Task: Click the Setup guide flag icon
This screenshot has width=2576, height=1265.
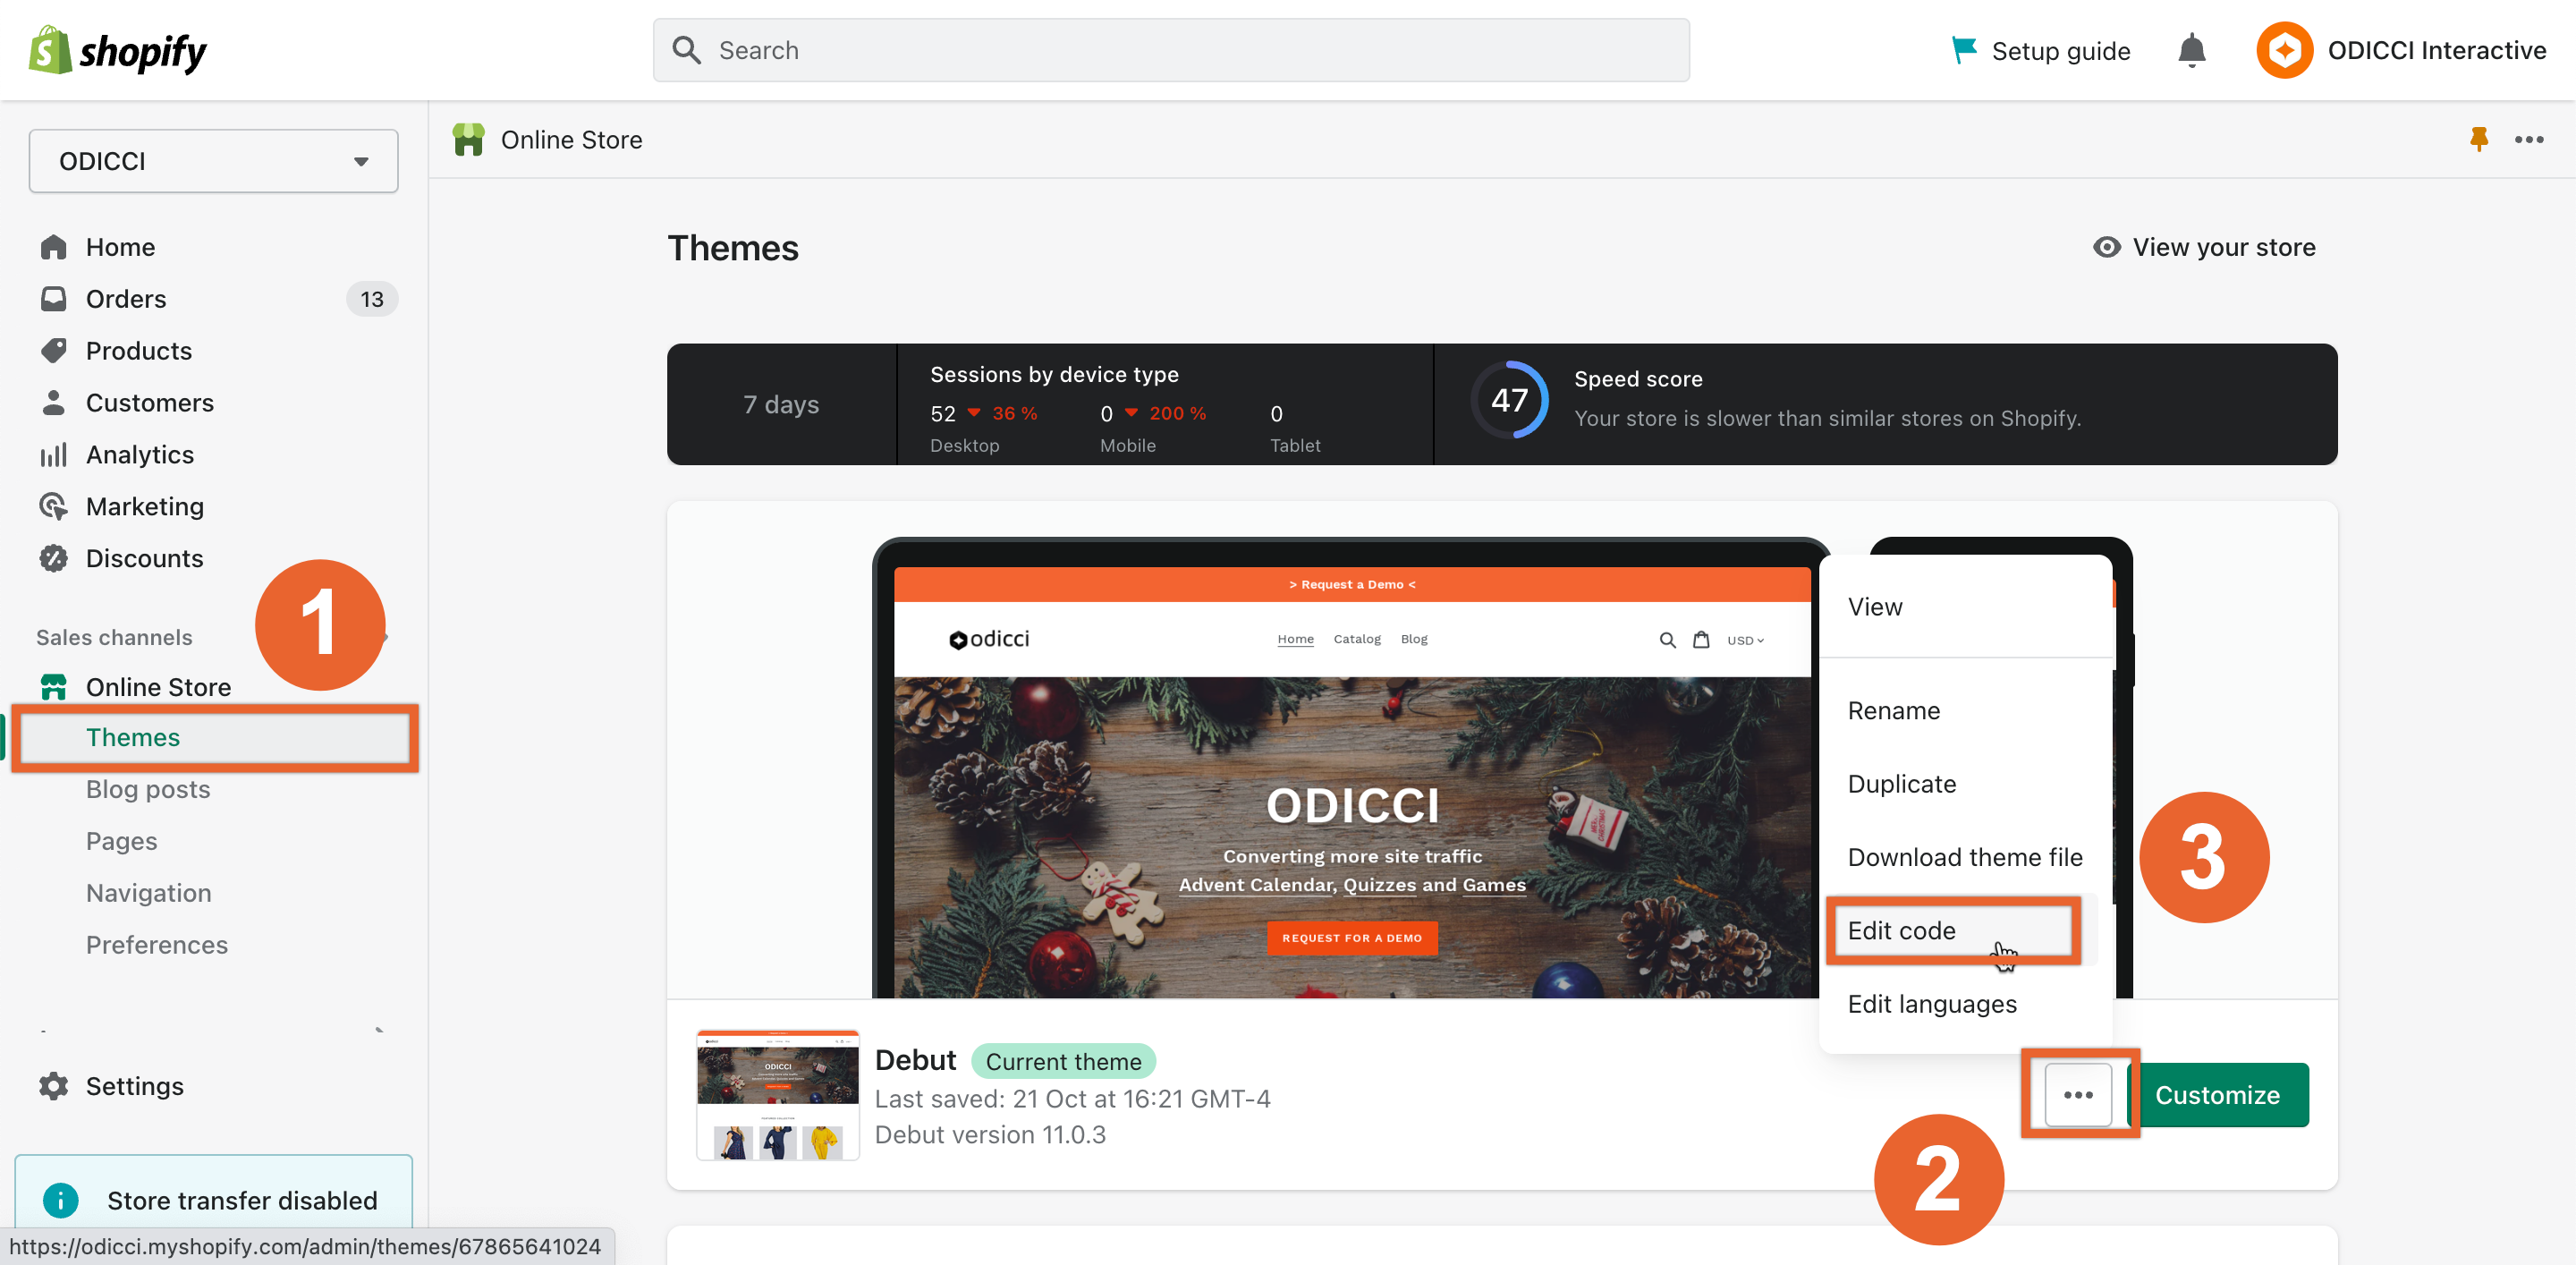Action: [1963, 50]
